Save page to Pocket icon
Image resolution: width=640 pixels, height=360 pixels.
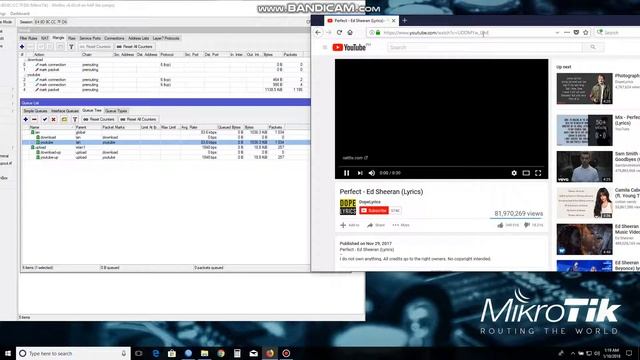576,32
